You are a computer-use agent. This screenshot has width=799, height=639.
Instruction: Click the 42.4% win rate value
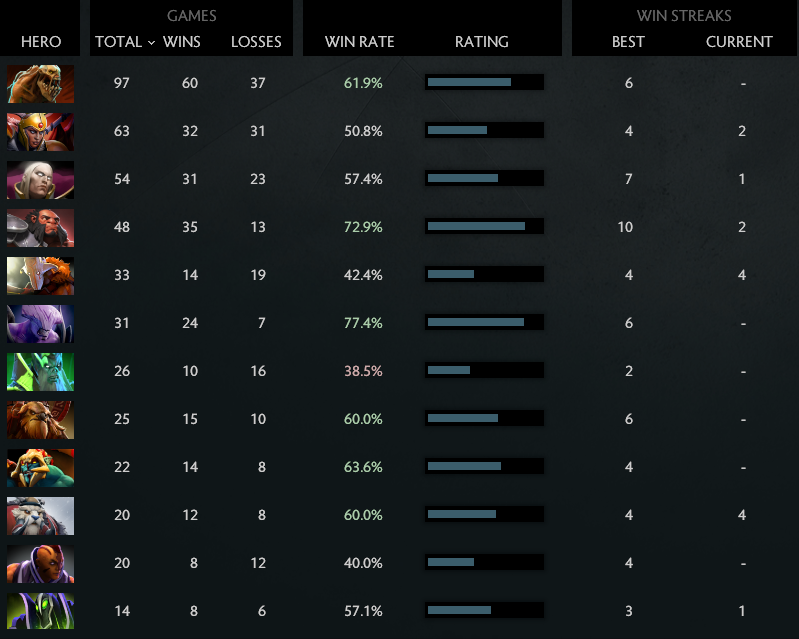[363, 275]
